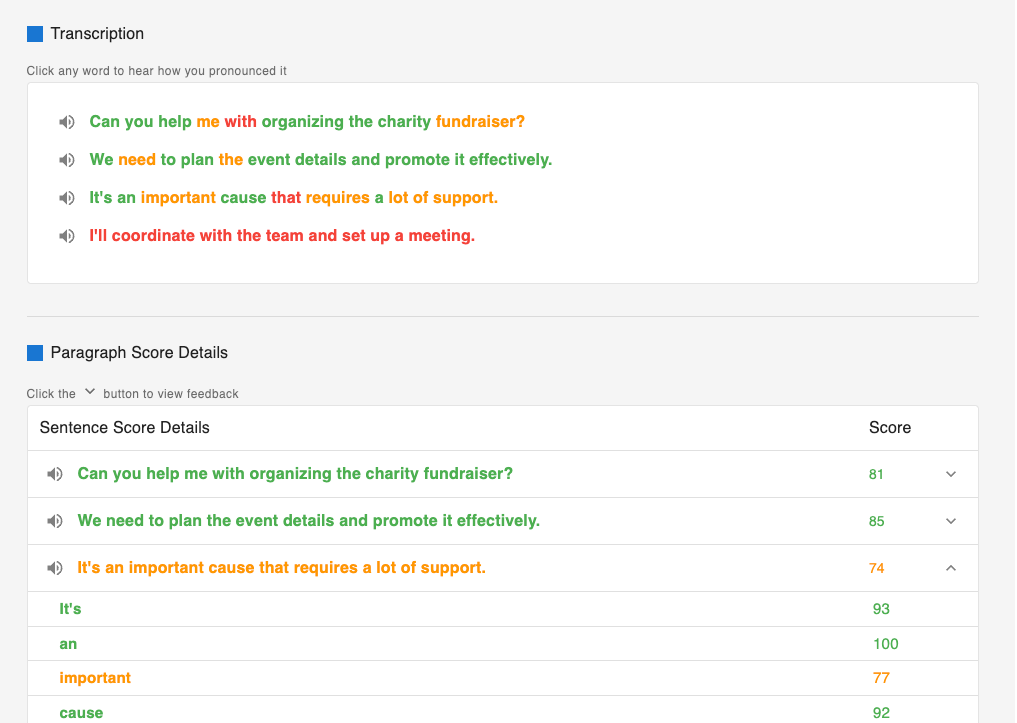The height and width of the screenshot is (723, 1017).
Task: Click the word 'organizing' in the transcription
Action: (x=303, y=122)
